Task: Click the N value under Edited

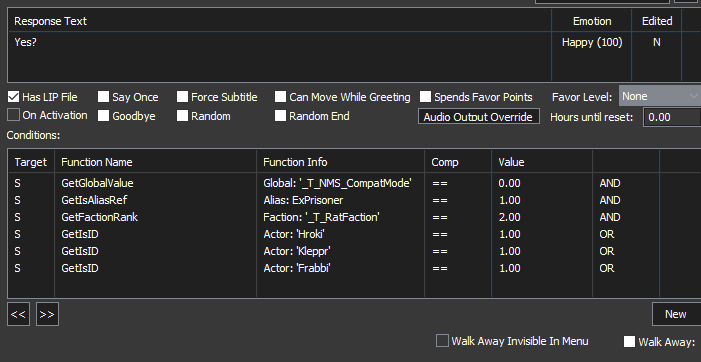Action: pyautogui.click(x=657, y=42)
